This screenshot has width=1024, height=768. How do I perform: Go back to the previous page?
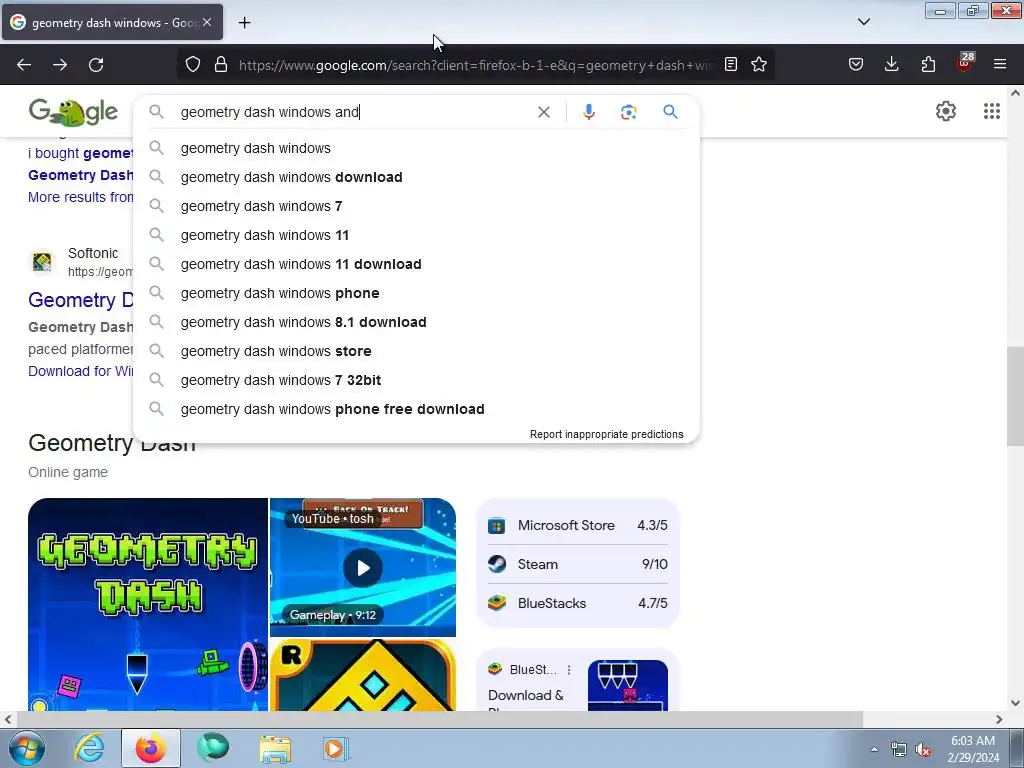(24, 65)
